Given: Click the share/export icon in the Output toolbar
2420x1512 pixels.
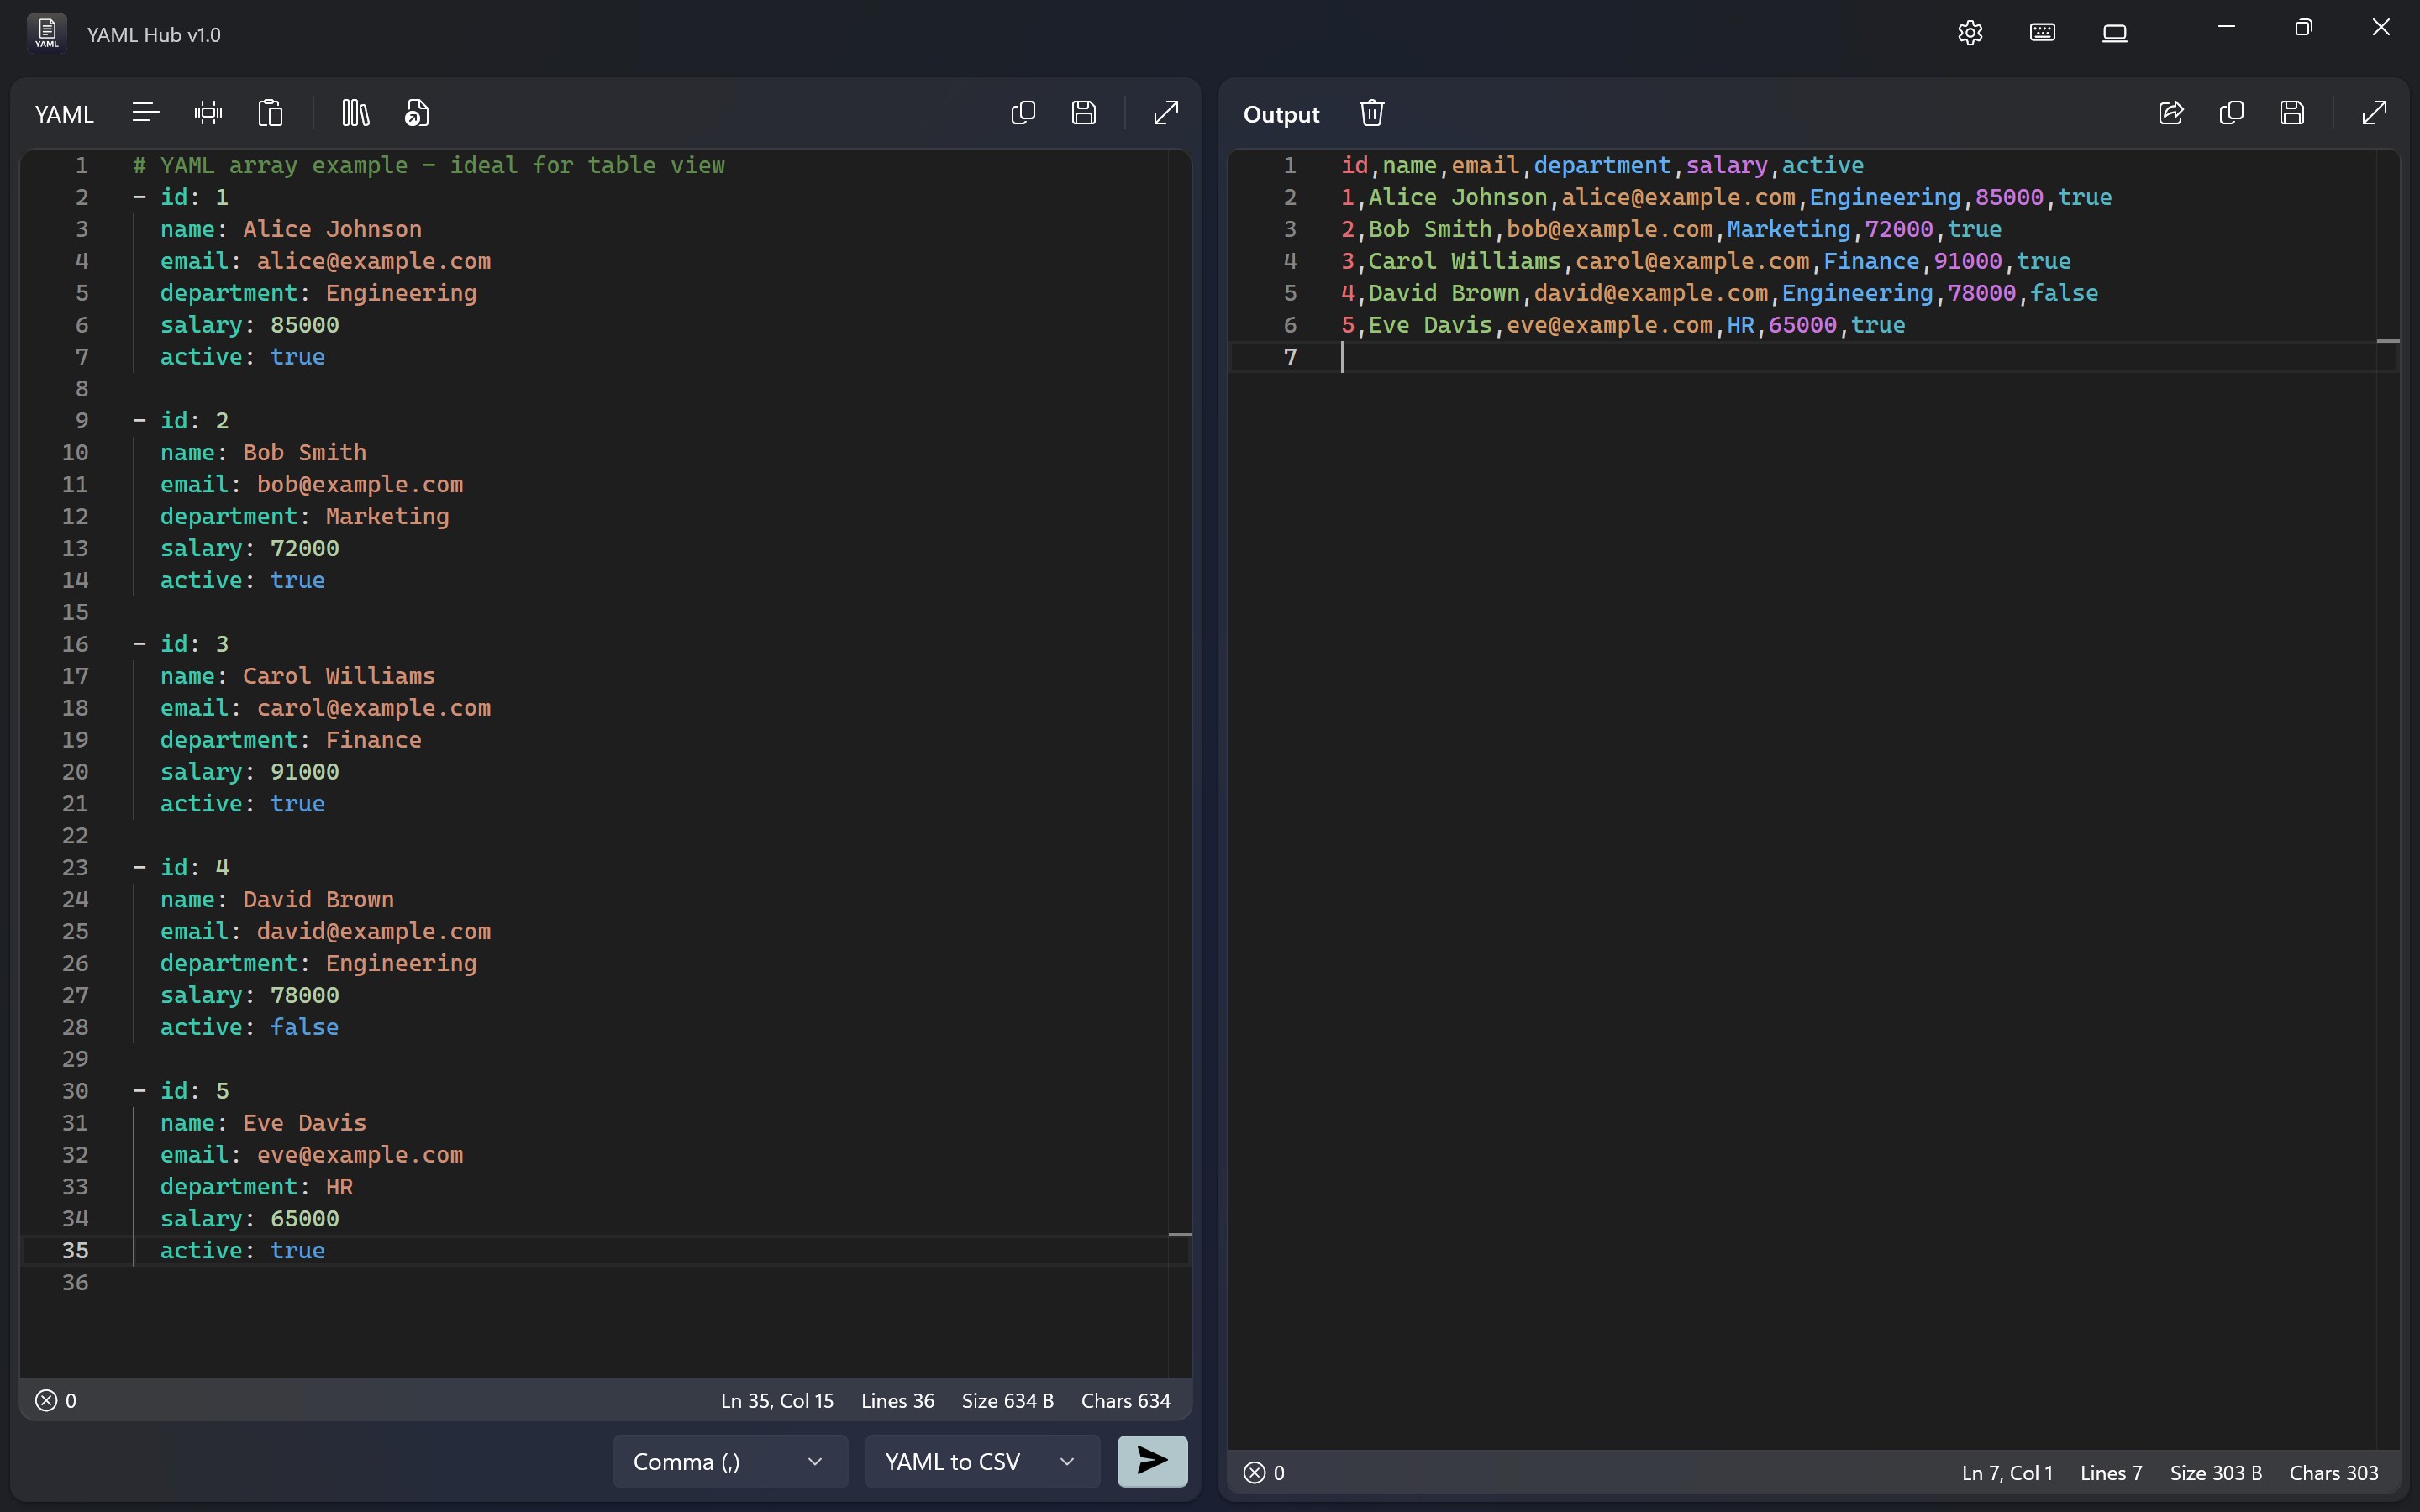Looking at the screenshot, I should pos(2171,113).
